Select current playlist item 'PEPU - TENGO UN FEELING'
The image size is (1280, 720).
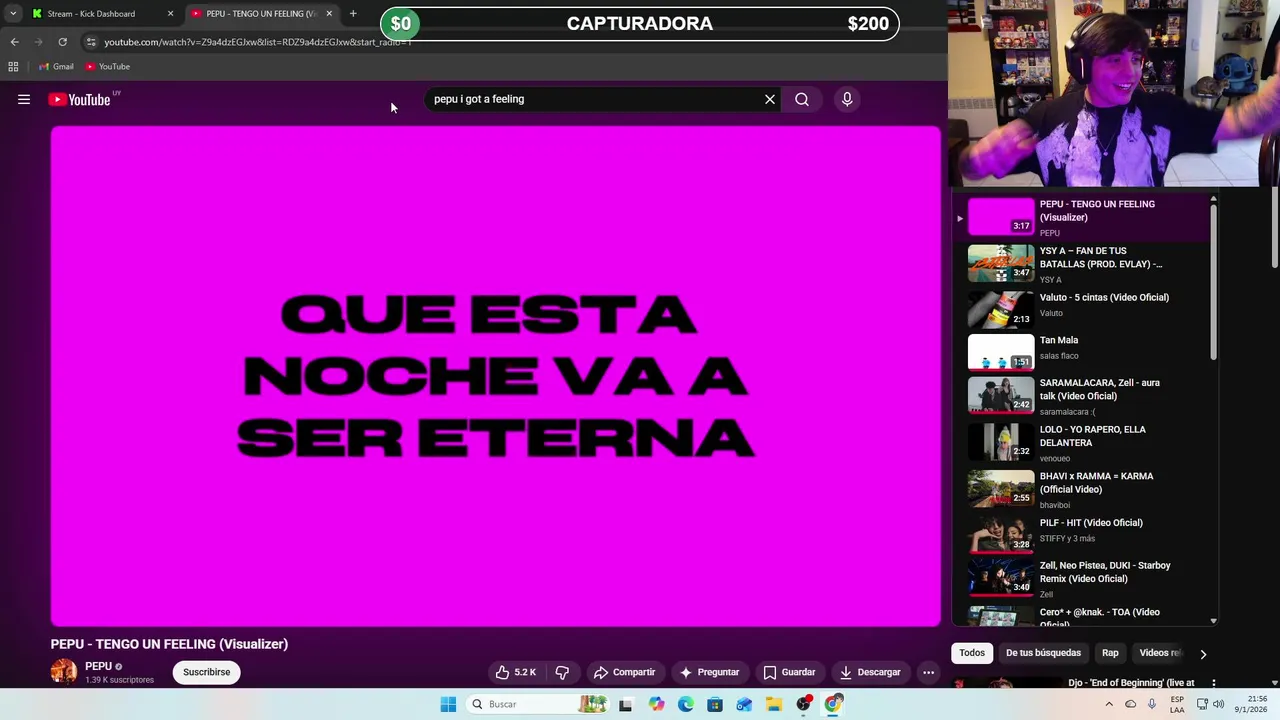click(1083, 217)
